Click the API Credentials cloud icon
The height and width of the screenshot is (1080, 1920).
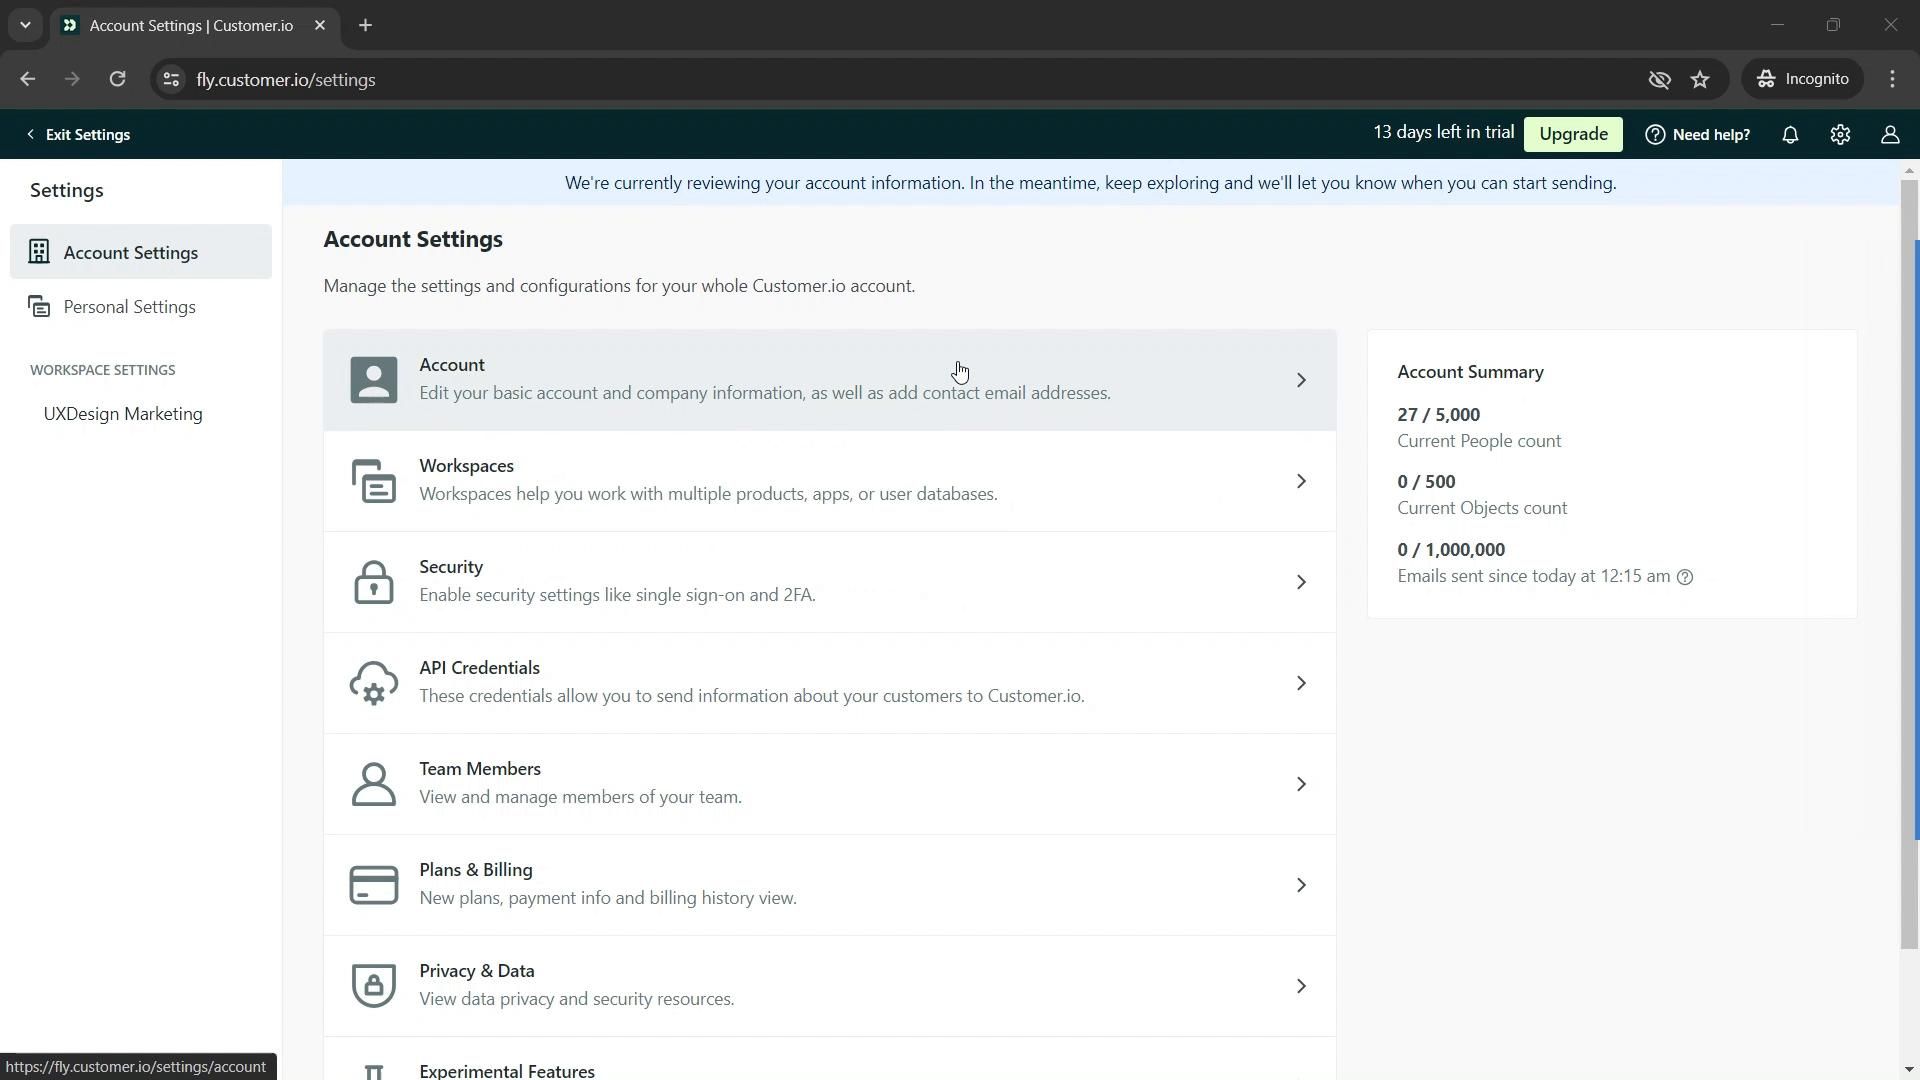(x=372, y=682)
